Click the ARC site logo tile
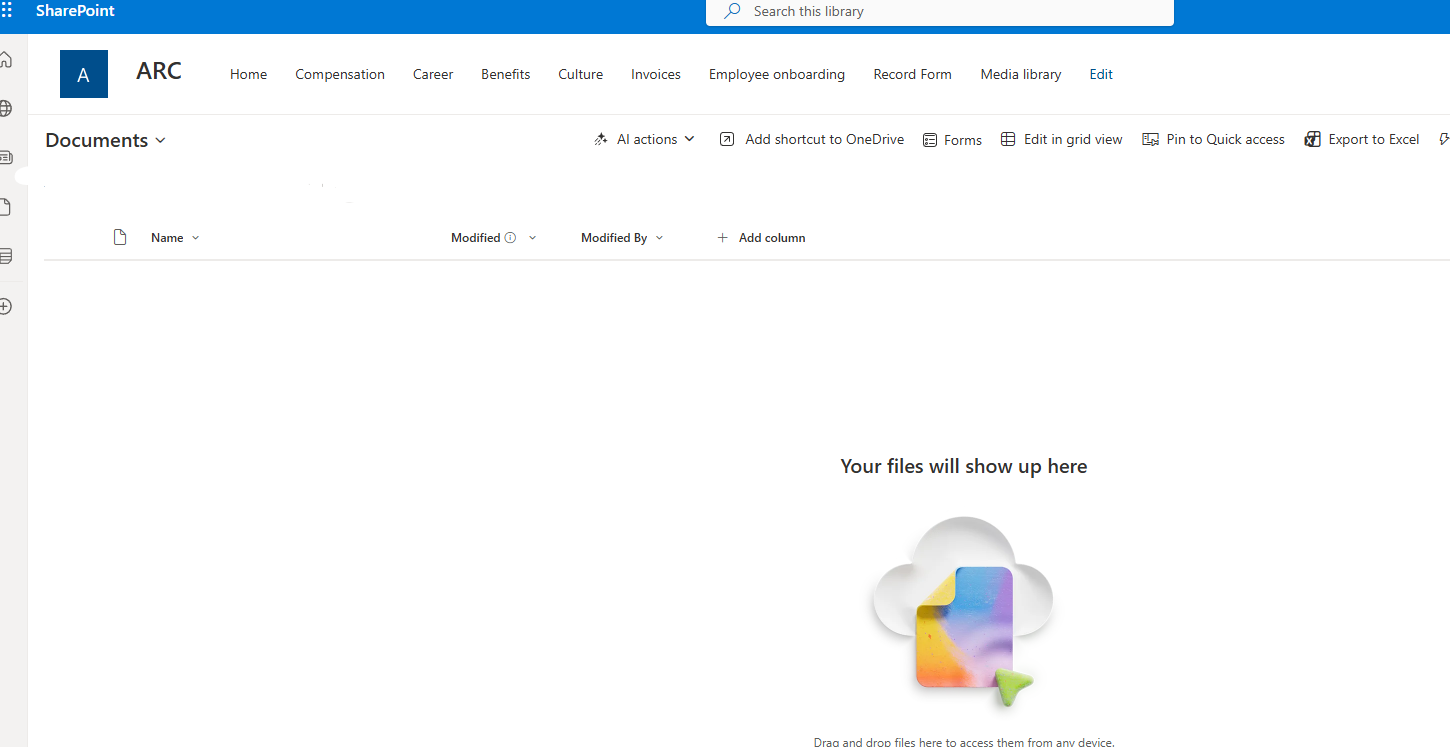 click(84, 74)
